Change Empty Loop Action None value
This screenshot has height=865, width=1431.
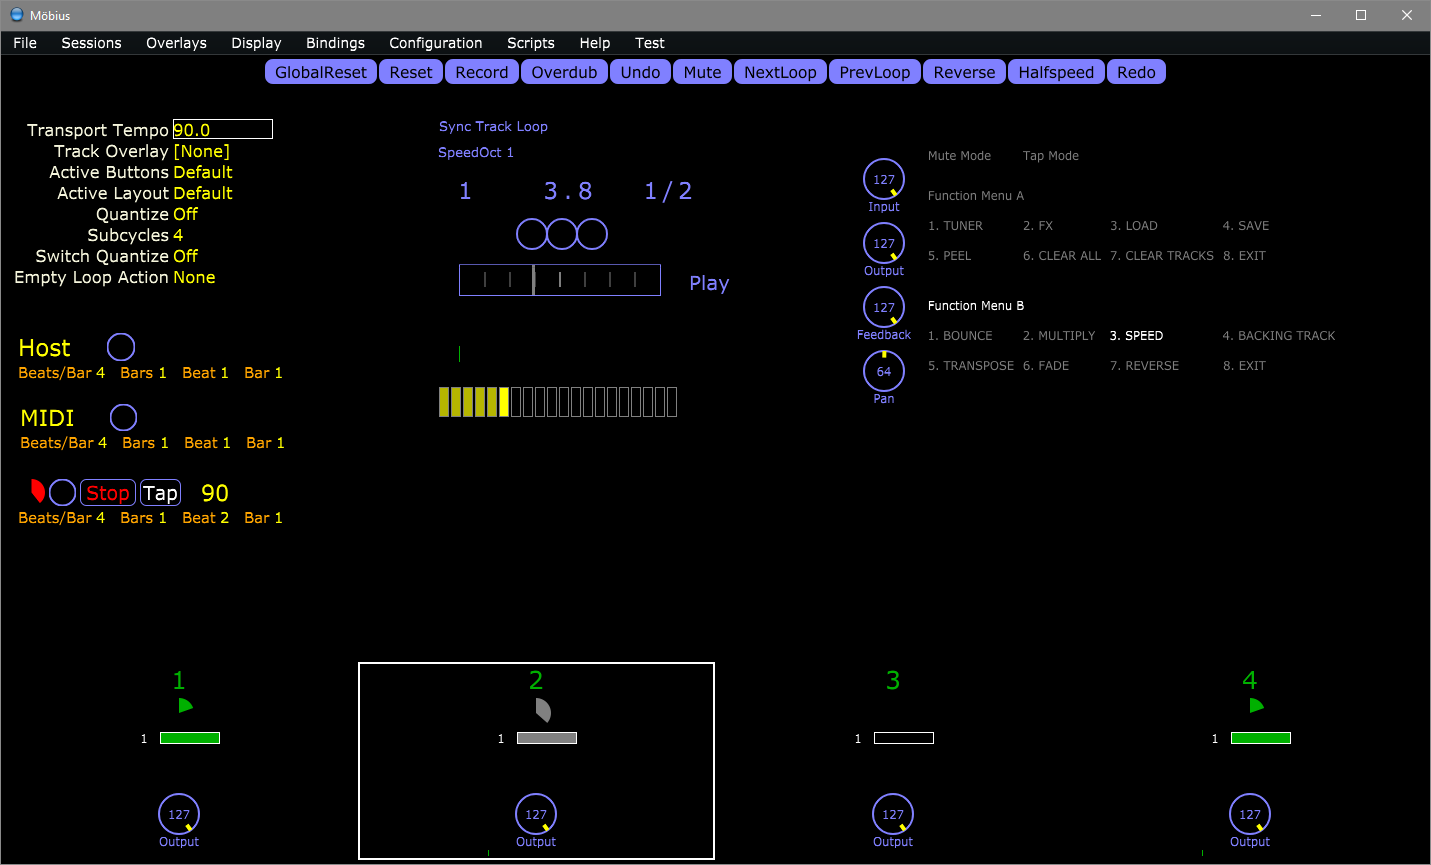[194, 277]
